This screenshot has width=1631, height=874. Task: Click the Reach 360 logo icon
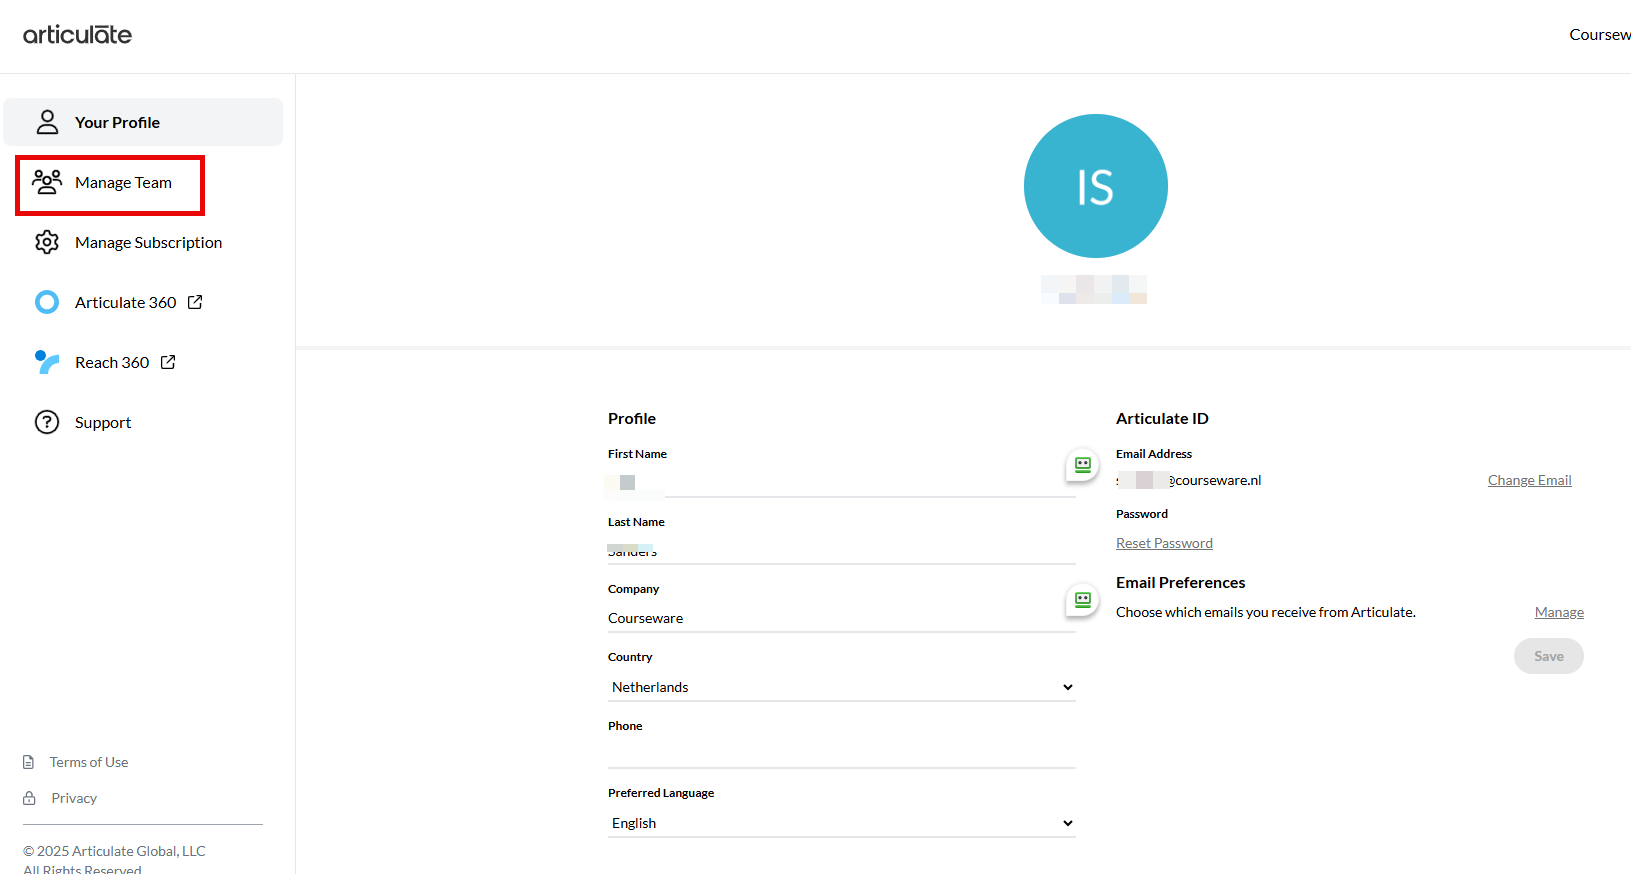point(47,362)
